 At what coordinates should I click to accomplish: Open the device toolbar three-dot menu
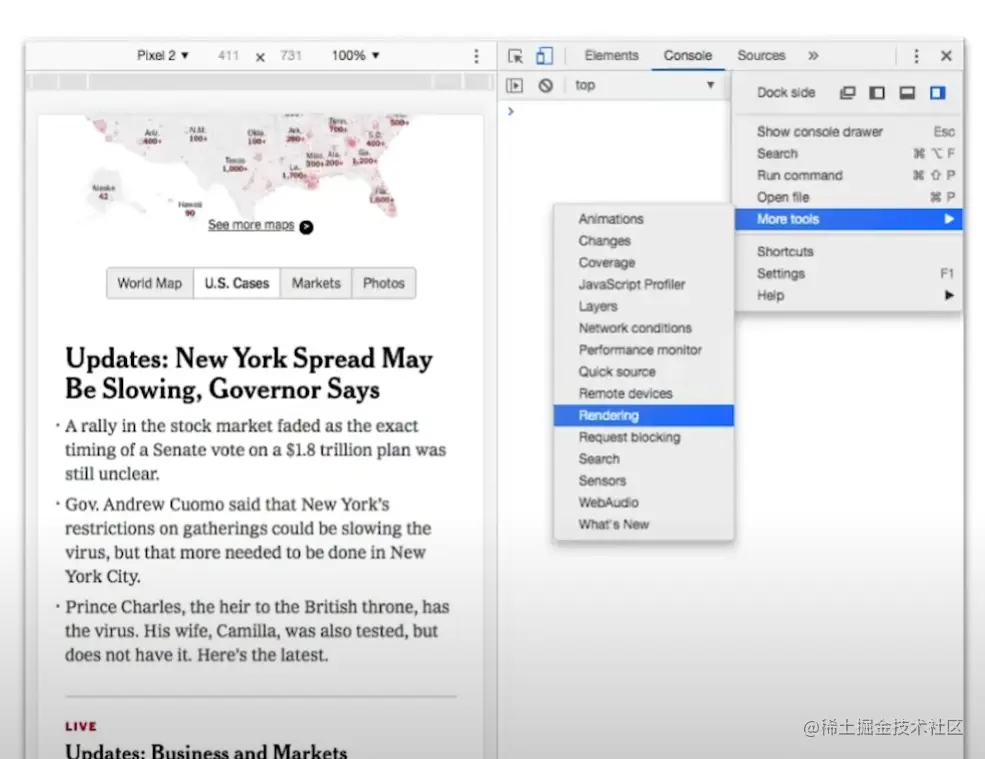(476, 56)
